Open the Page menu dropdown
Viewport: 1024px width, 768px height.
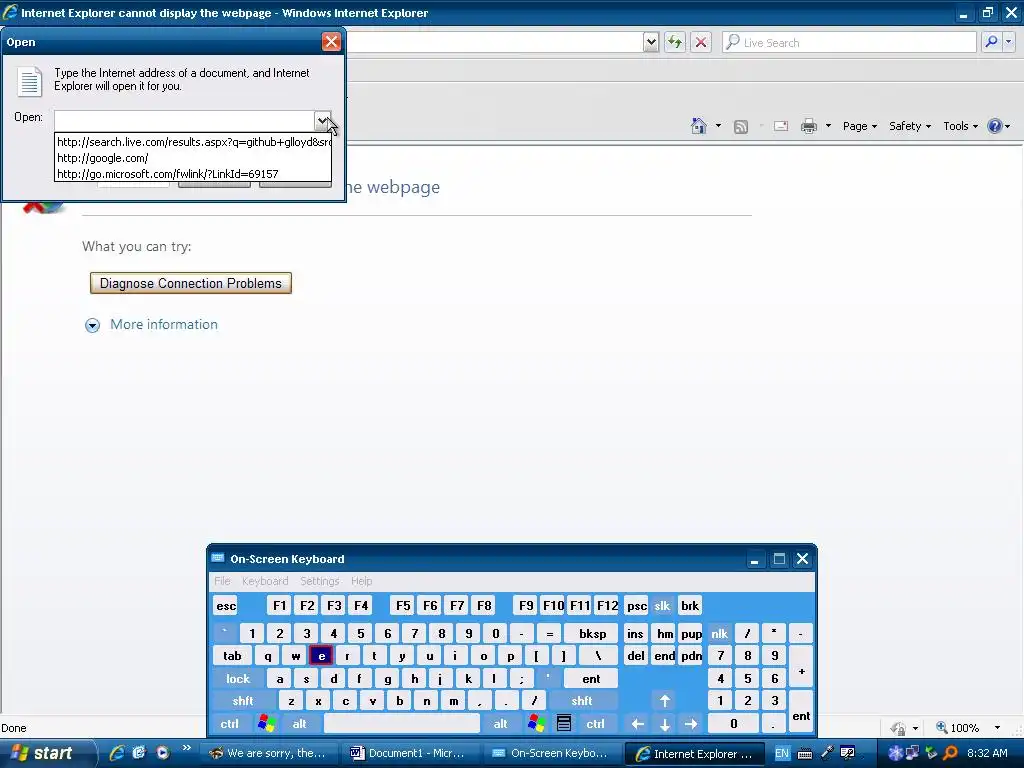pyautogui.click(x=859, y=126)
